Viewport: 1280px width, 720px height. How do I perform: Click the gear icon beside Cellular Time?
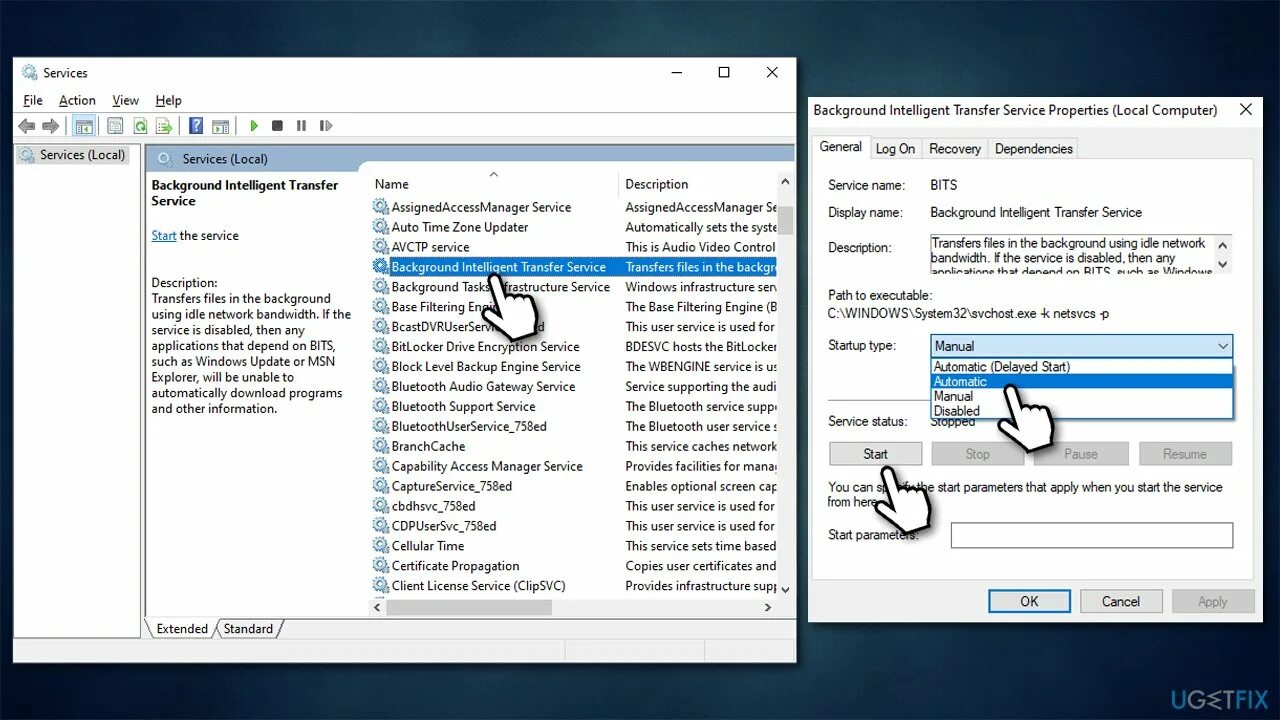point(380,546)
